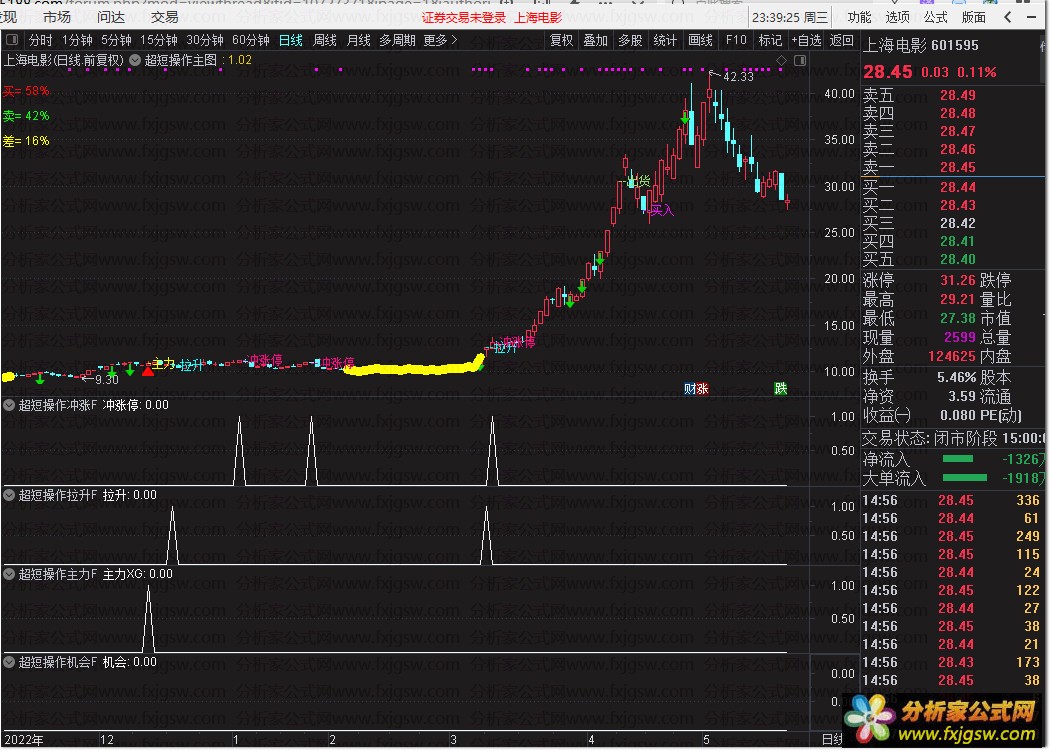Select the 周线 weekly period
The image size is (1052, 751).
pyautogui.click(x=325, y=40)
